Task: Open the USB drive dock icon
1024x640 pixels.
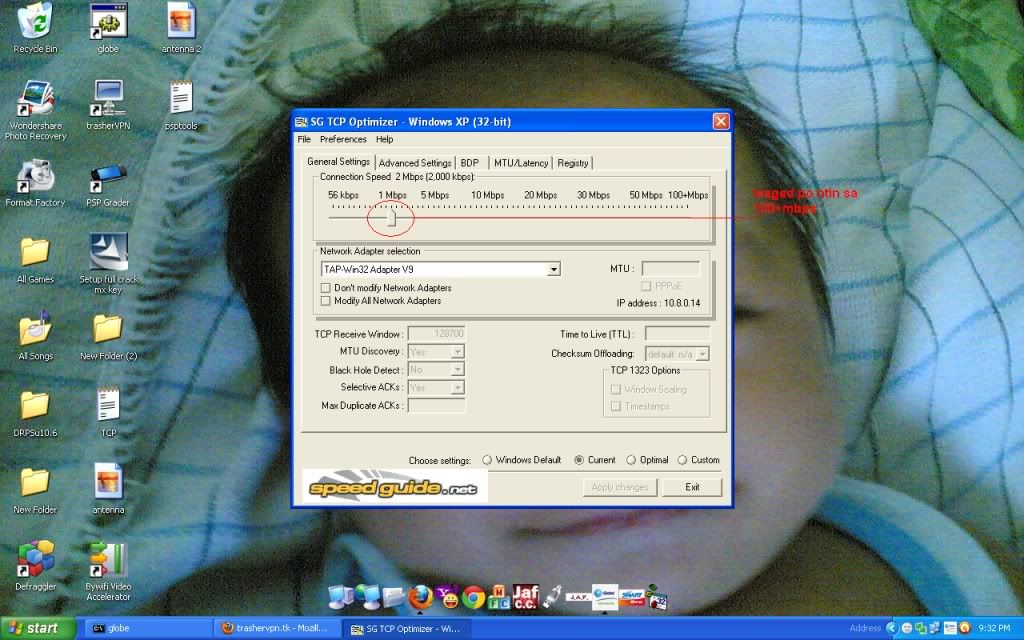Action: pyautogui.click(x=552, y=596)
